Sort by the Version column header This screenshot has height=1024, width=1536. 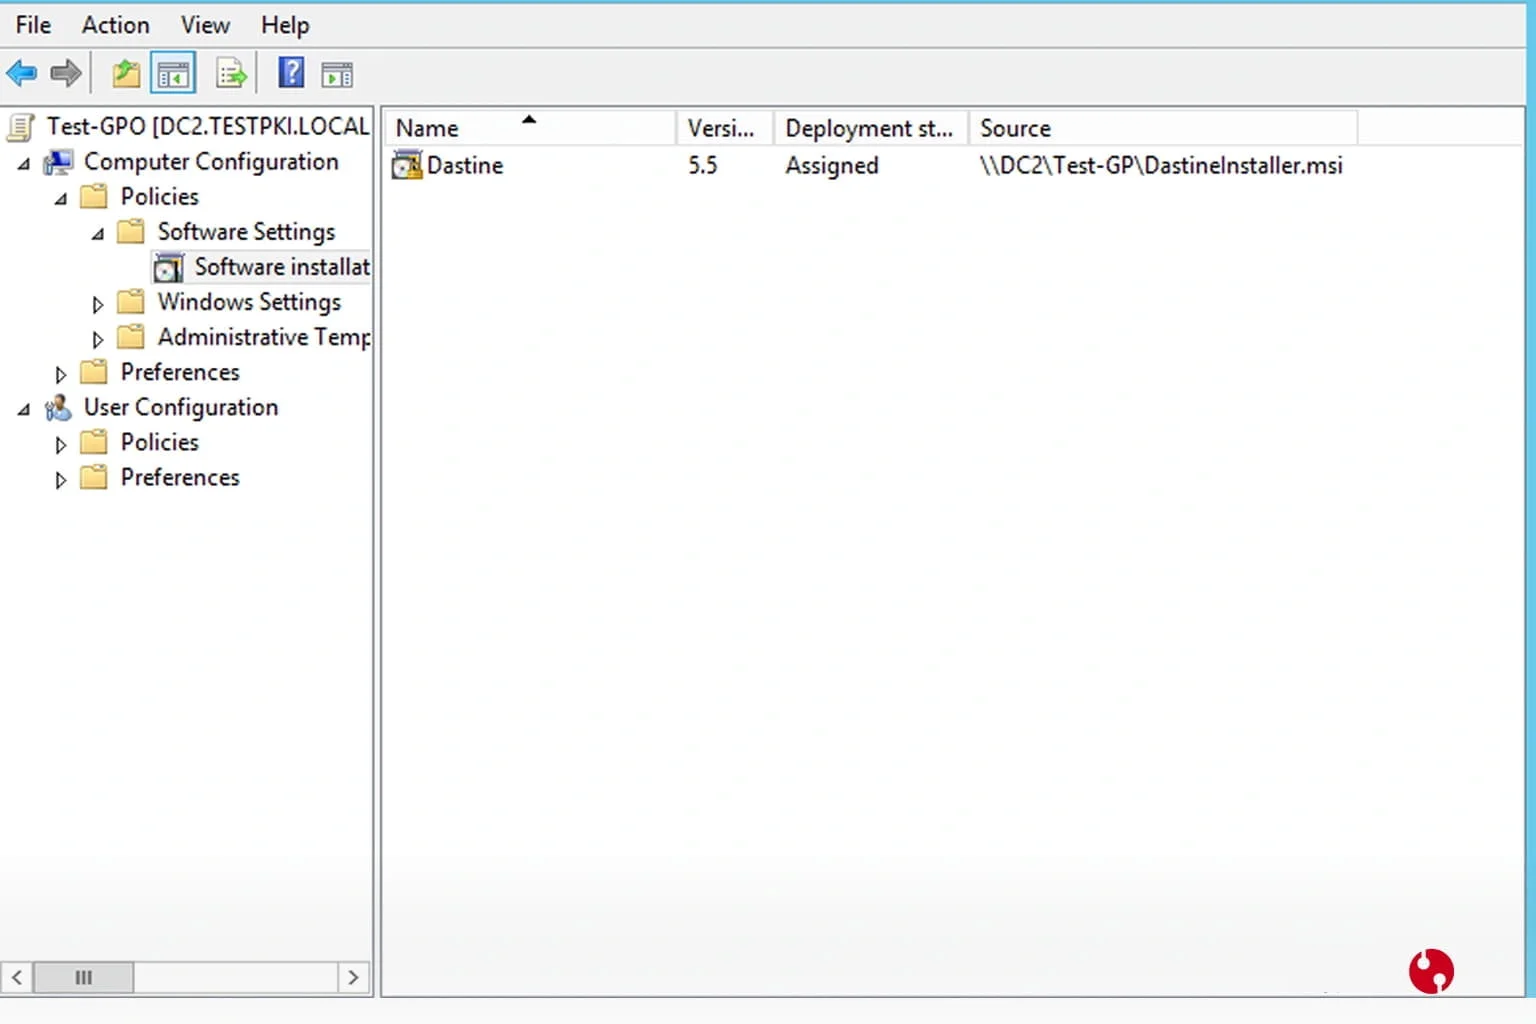pos(724,128)
